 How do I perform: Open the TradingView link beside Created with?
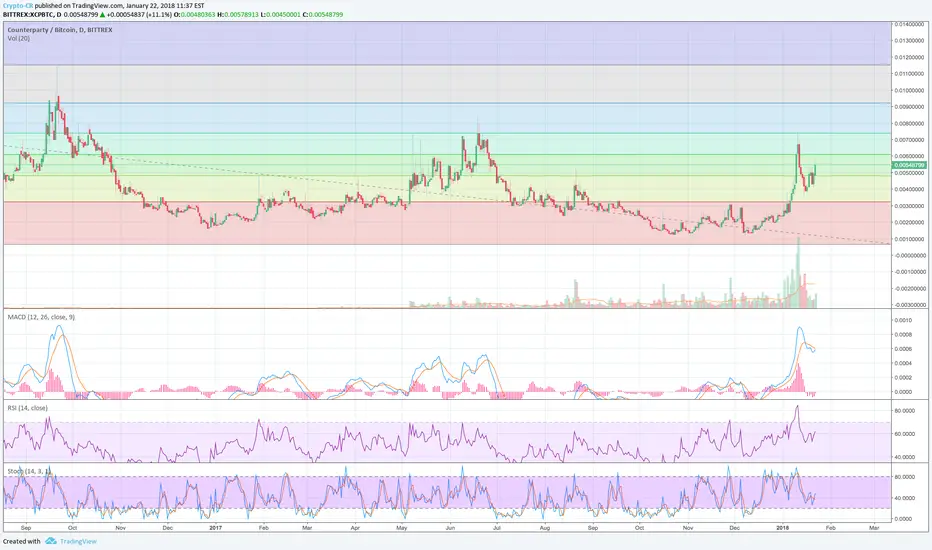click(x=78, y=541)
